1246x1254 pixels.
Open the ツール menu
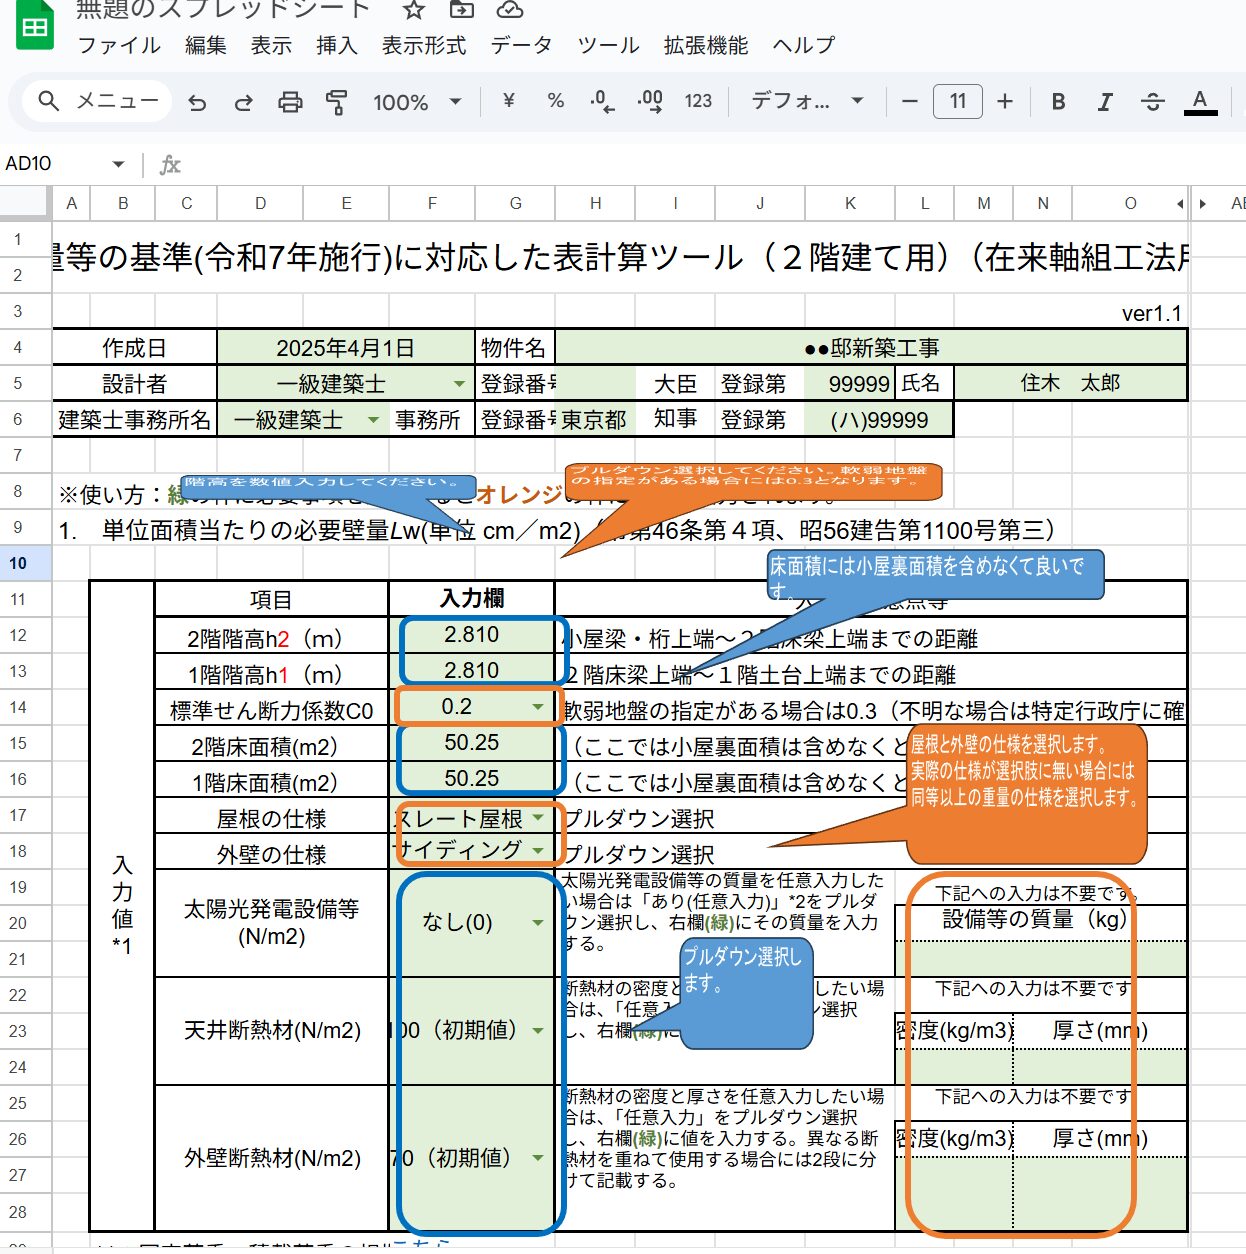point(608,45)
